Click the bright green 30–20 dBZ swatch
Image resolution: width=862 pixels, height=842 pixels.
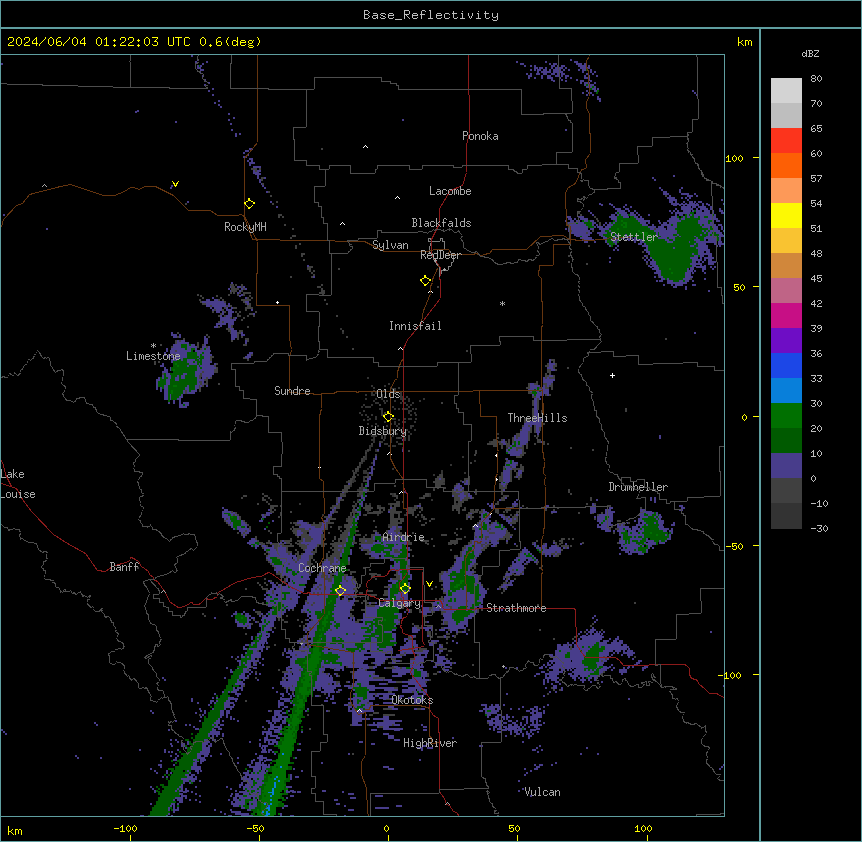tap(786, 416)
